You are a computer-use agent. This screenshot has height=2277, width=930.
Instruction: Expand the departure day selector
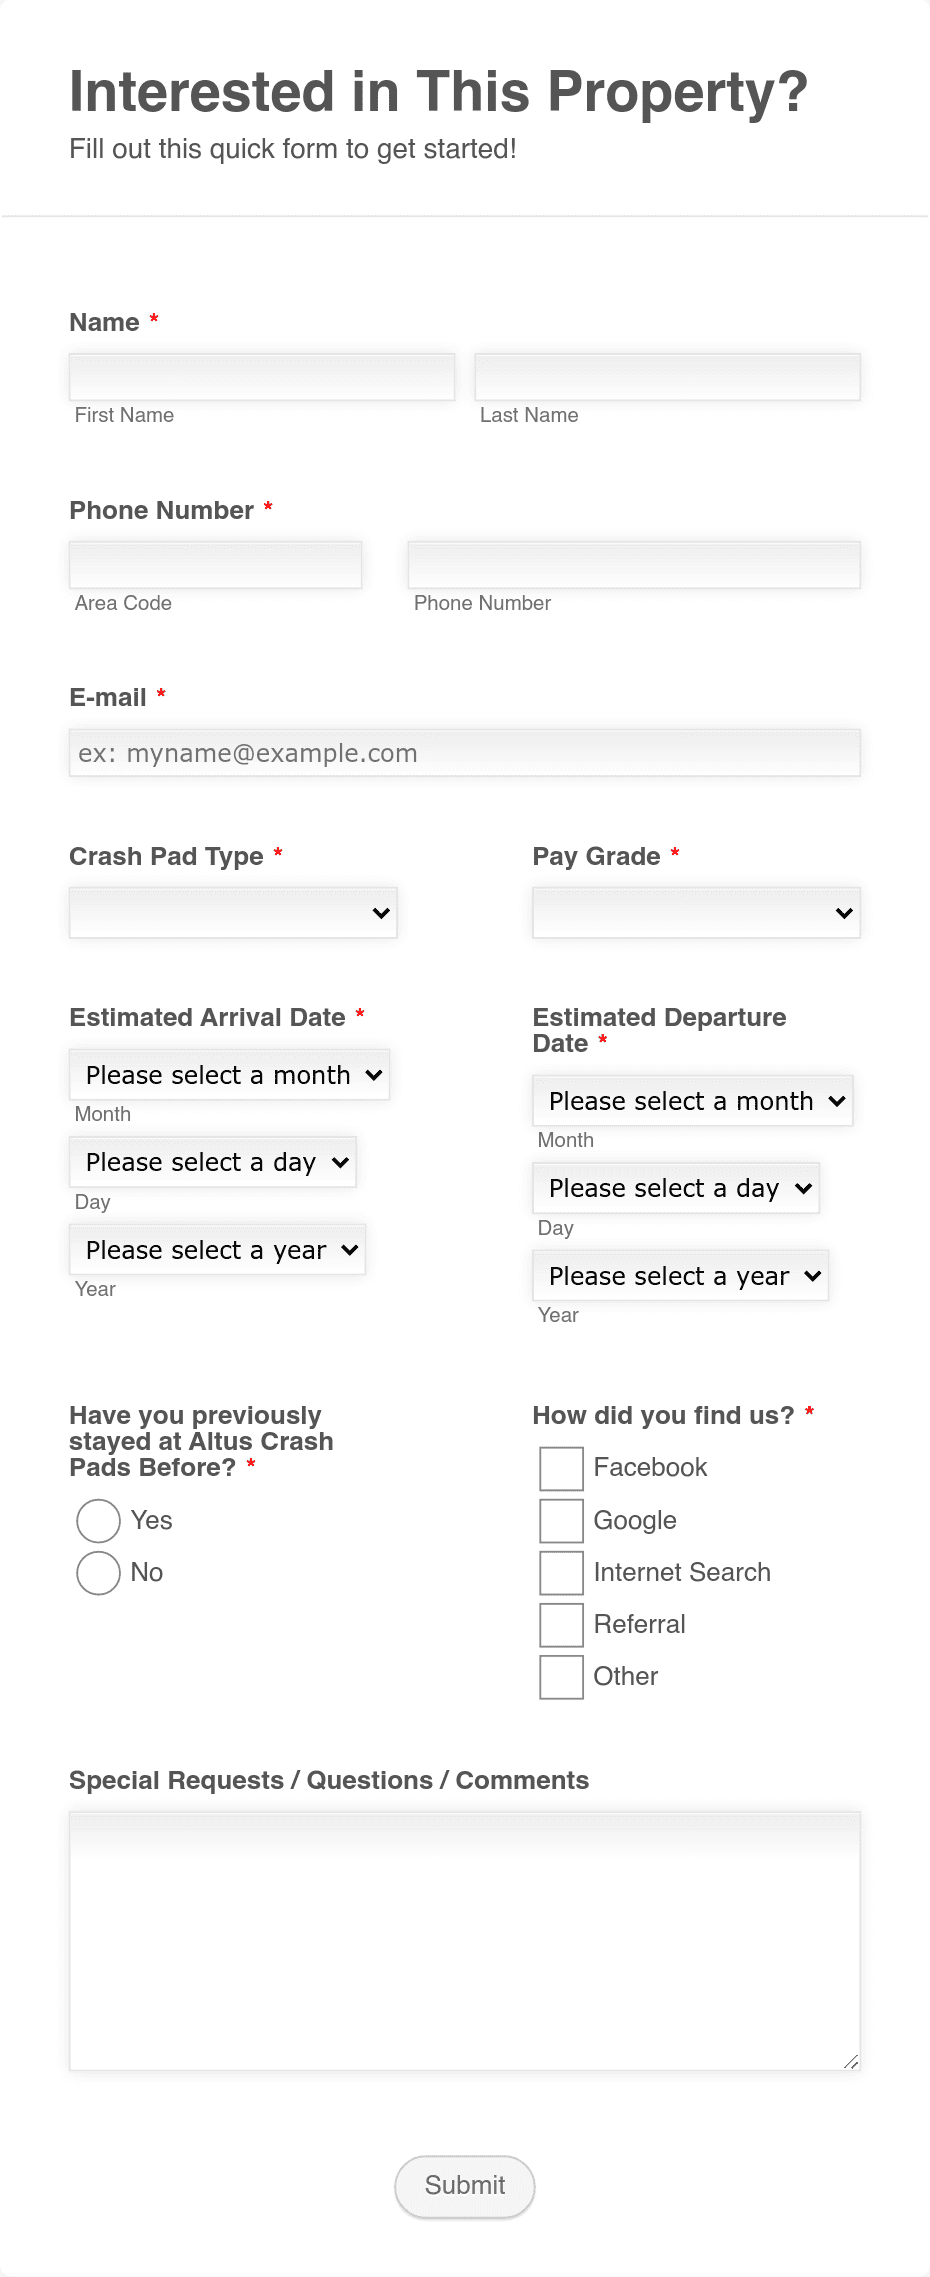tap(676, 1188)
